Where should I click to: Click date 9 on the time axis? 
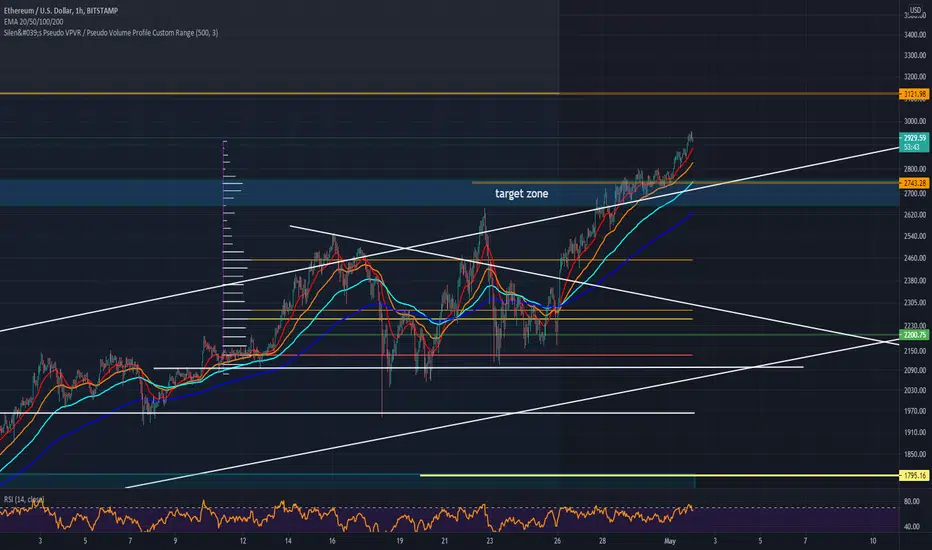click(x=175, y=541)
